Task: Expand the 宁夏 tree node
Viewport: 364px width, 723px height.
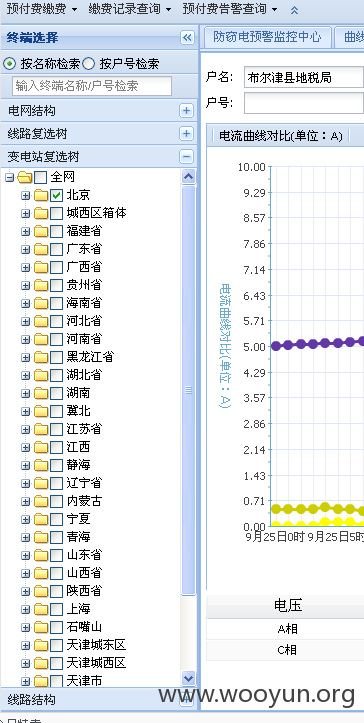Action: pos(25,519)
